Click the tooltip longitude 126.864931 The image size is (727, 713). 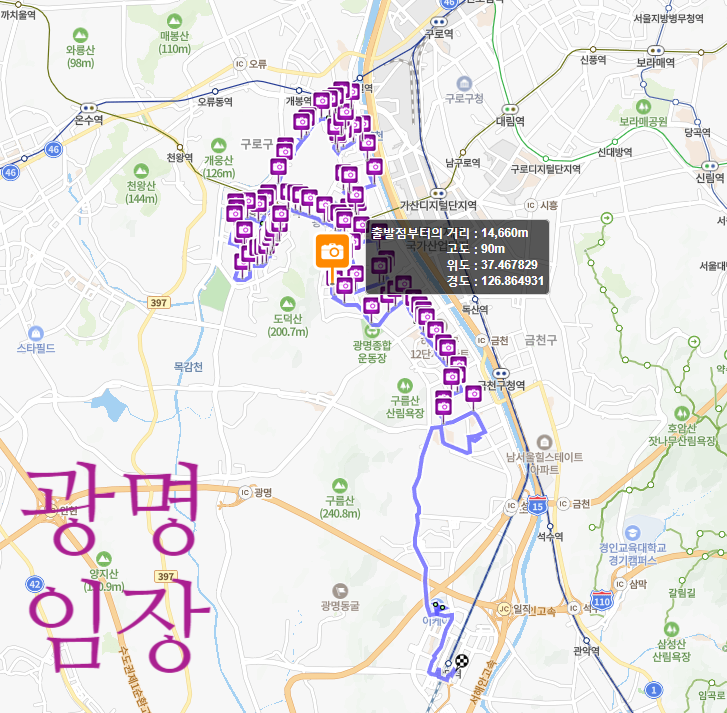click(x=512, y=281)
